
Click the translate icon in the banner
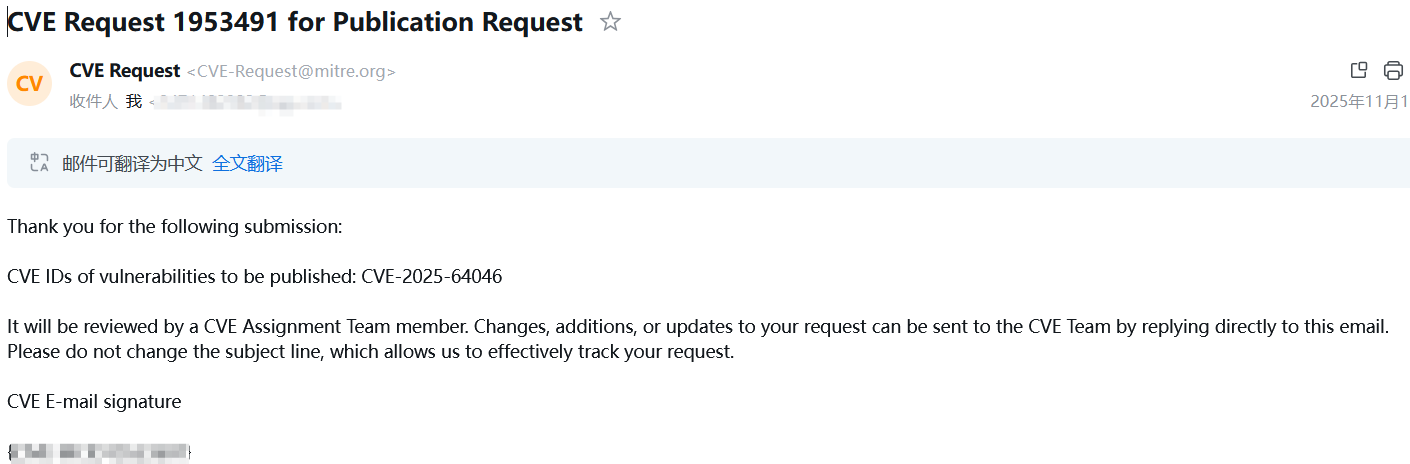(39, 163)
